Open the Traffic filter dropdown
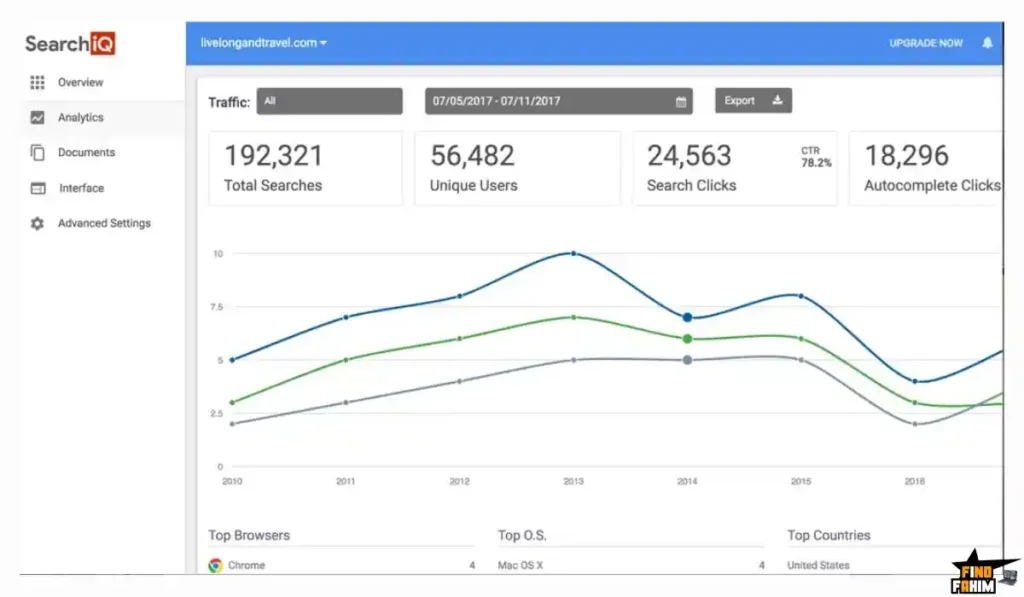 (x=329, y=101)
